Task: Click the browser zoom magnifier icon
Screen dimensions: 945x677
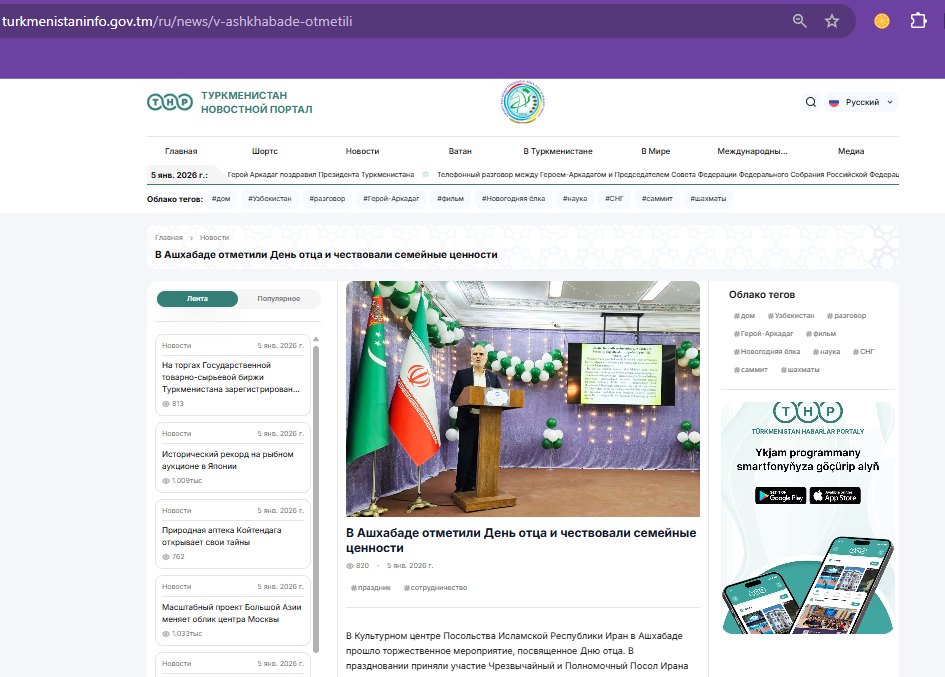Action: (799, 21)
